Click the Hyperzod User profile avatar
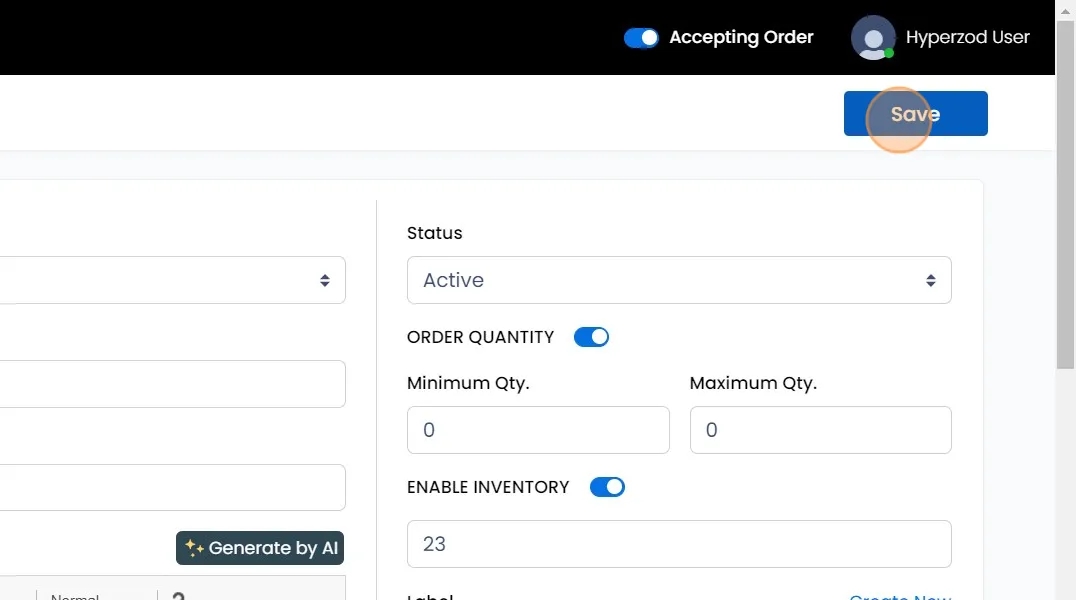The width and height of the screenshot is (1076, 600). [x=872, y=38]
